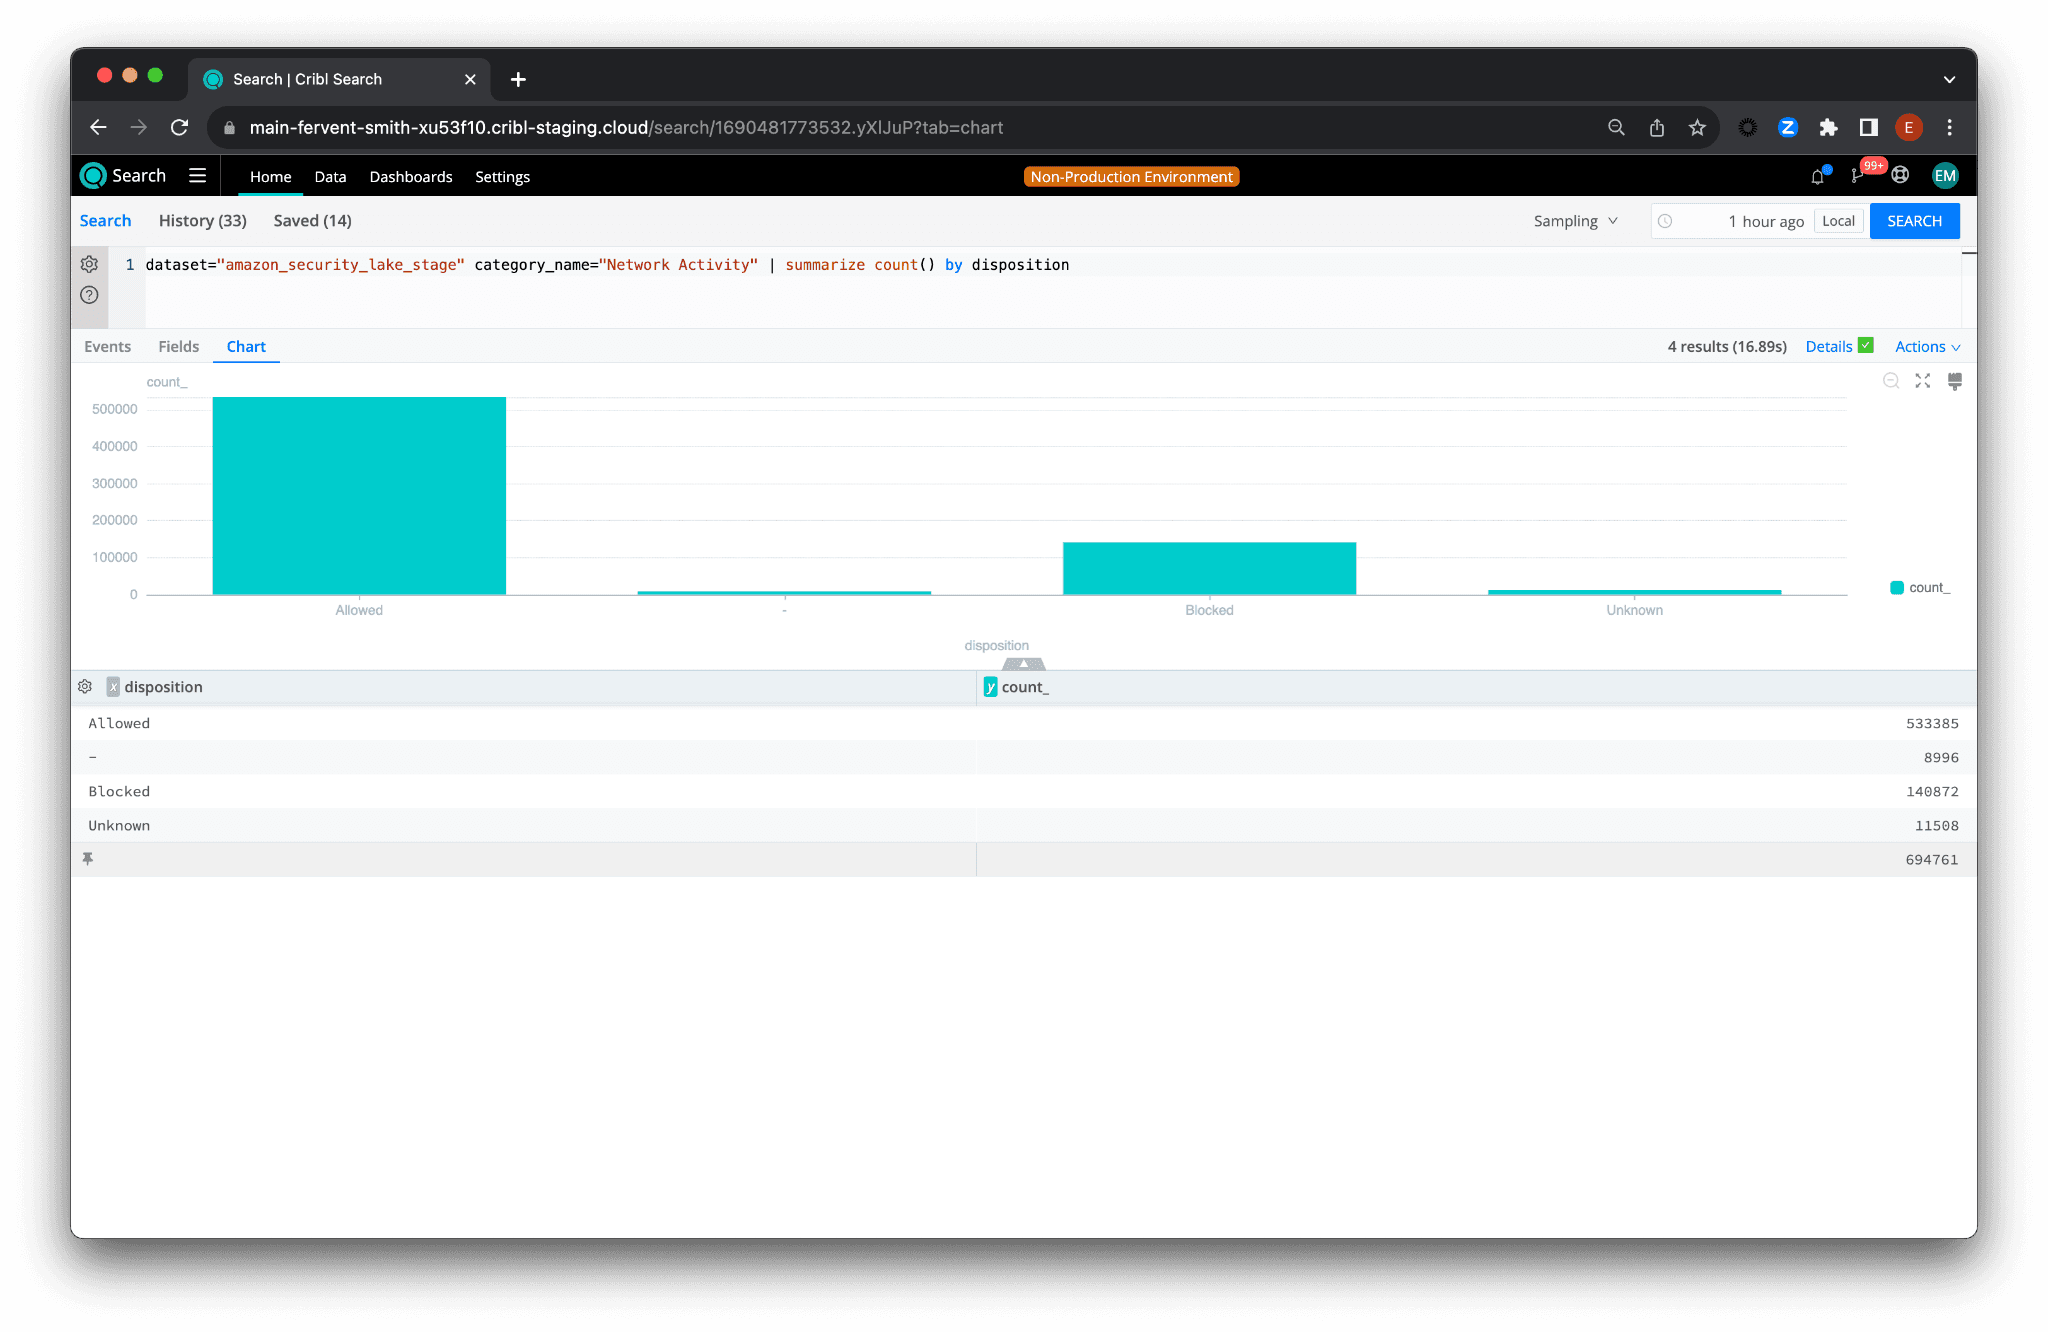The image size is (2048, 1332).
Task: Open the notifications bell icon
Action: [1817, 177]
